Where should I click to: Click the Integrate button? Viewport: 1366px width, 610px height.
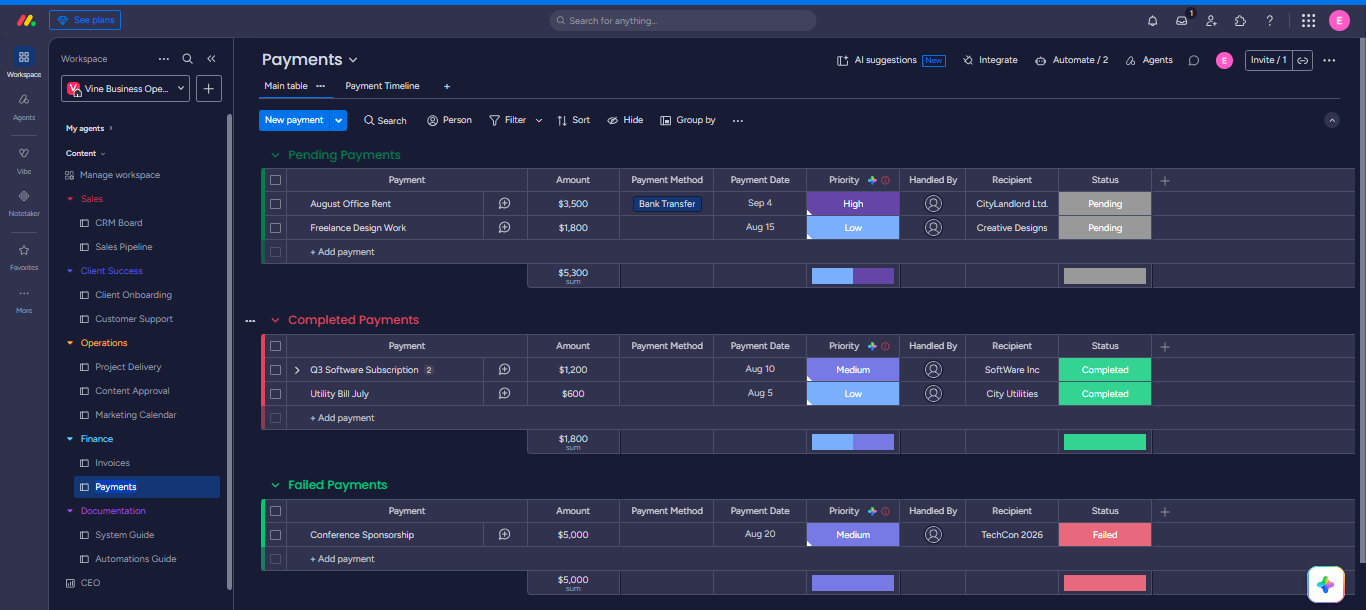pos(990,60)
